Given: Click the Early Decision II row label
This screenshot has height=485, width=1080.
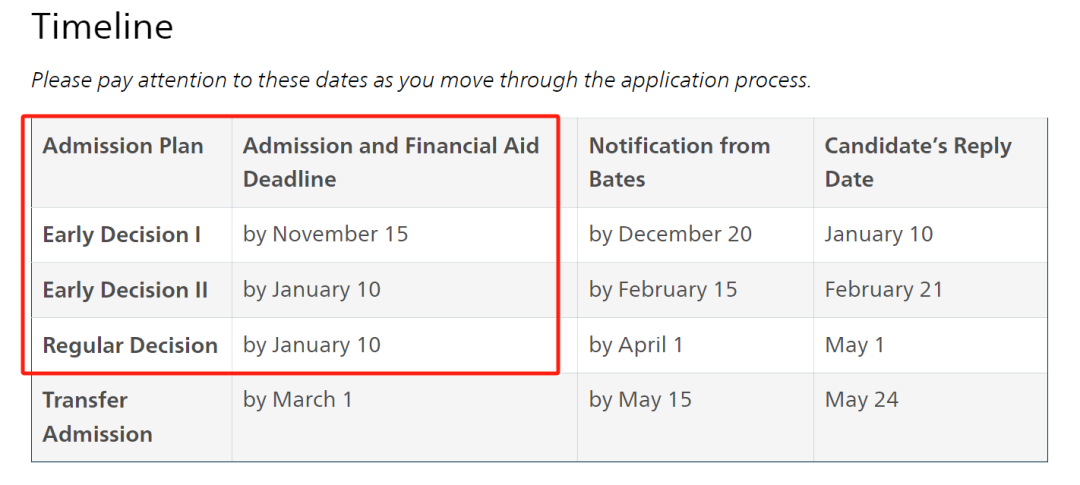Looking at the screenshot, I should [125, 290].
